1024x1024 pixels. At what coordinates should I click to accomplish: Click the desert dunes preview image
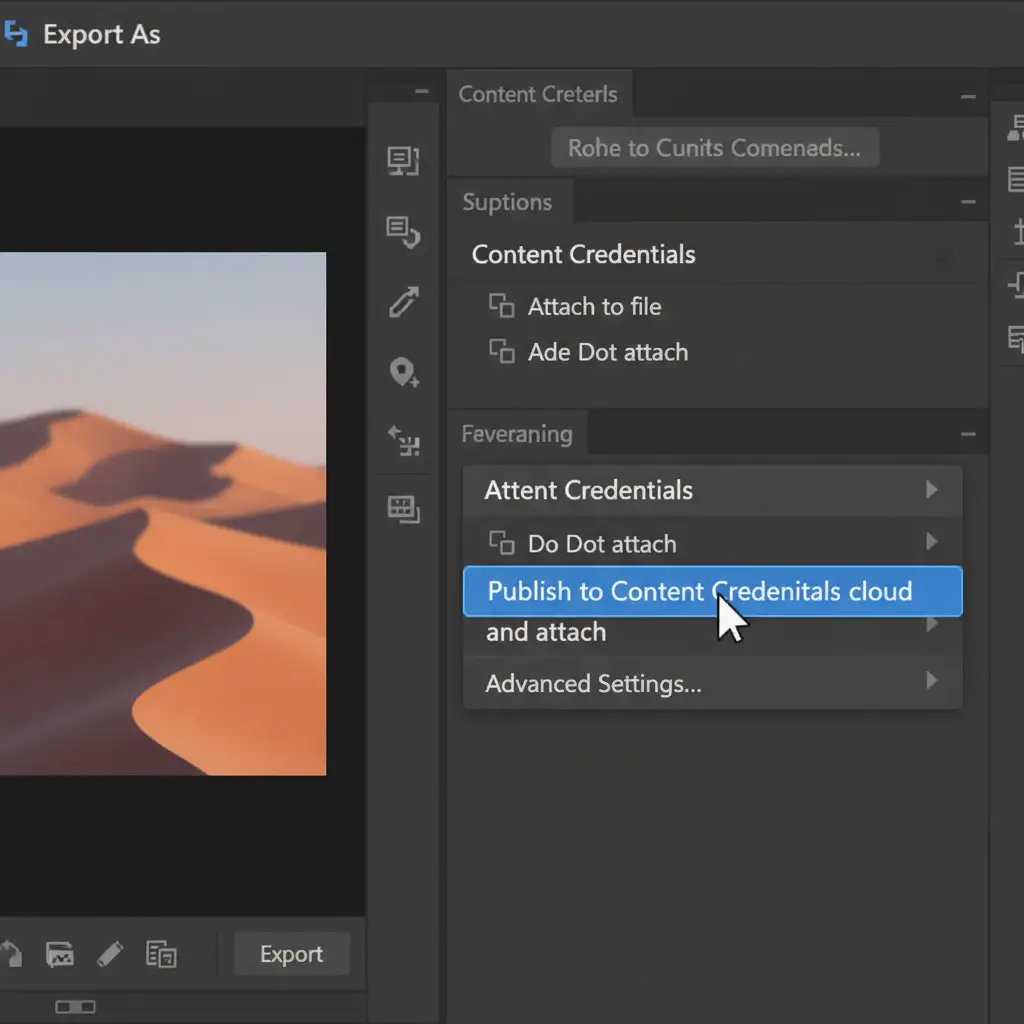tap(162, 513)
